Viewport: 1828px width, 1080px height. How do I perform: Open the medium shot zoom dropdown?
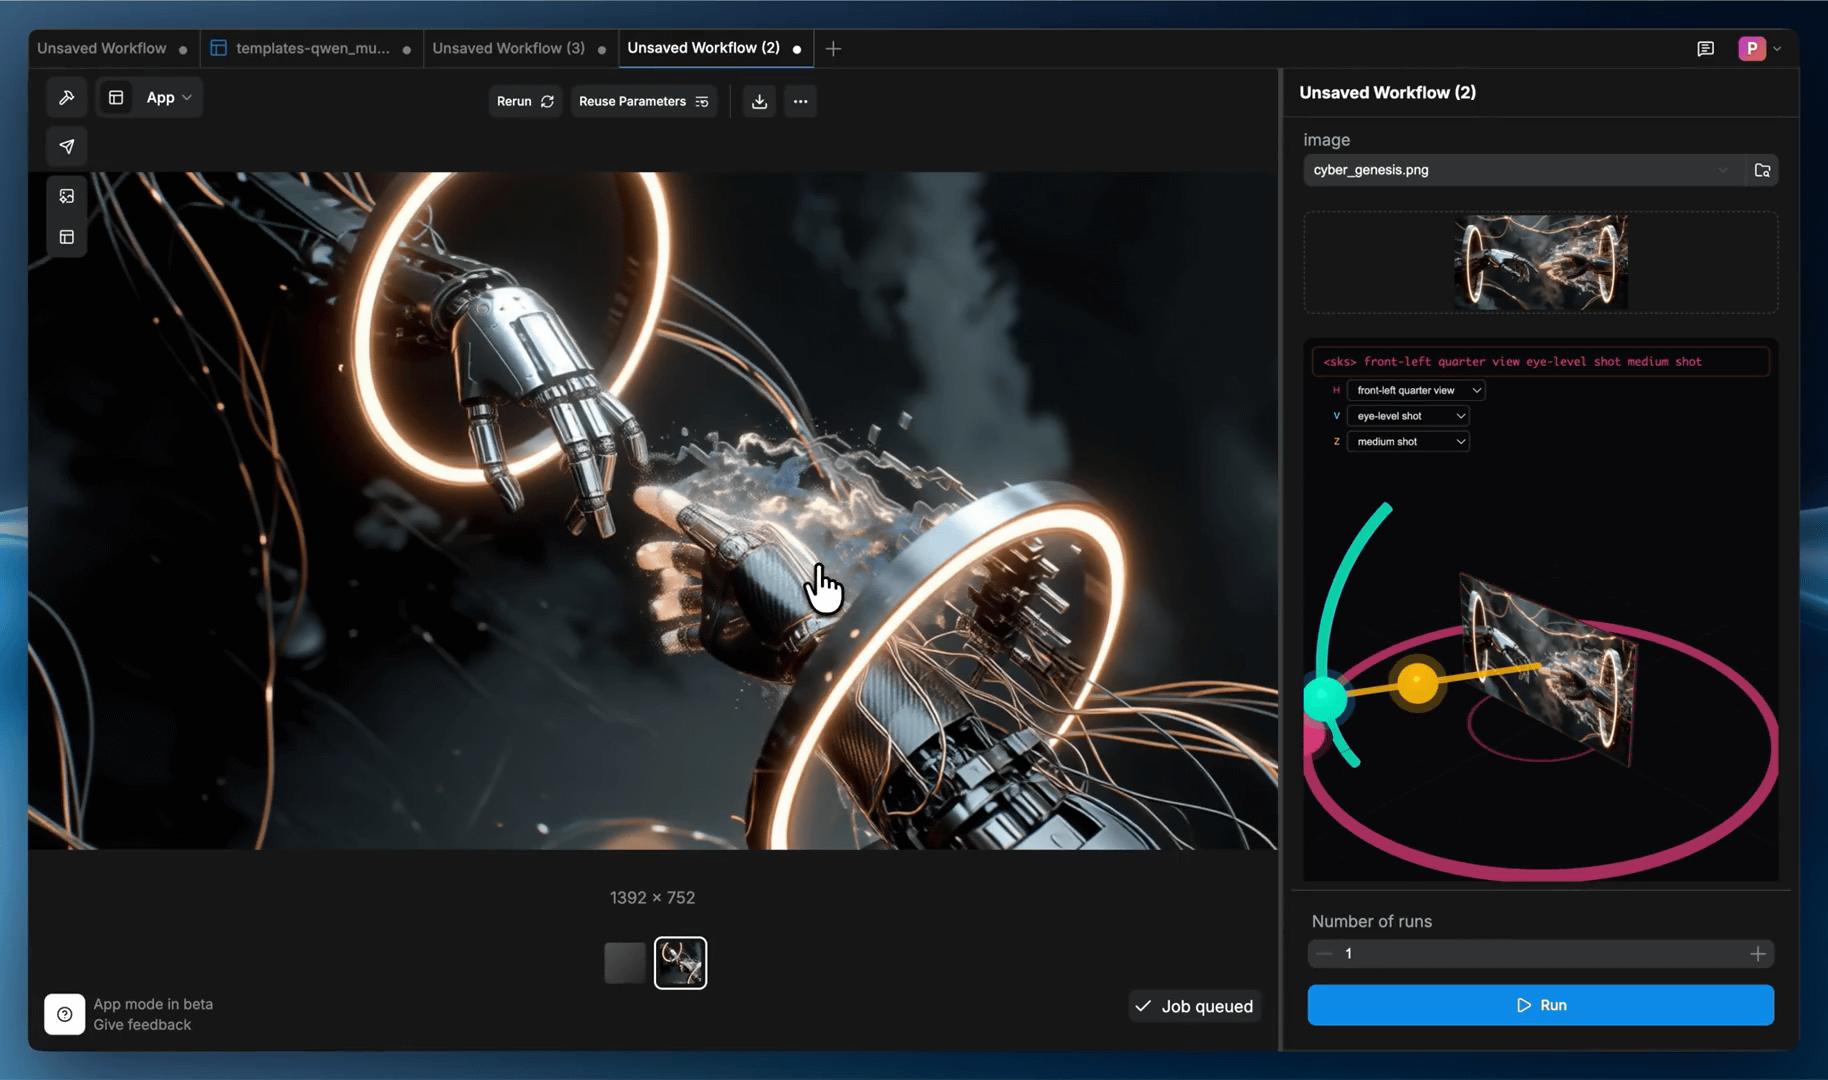point(1408,442)
